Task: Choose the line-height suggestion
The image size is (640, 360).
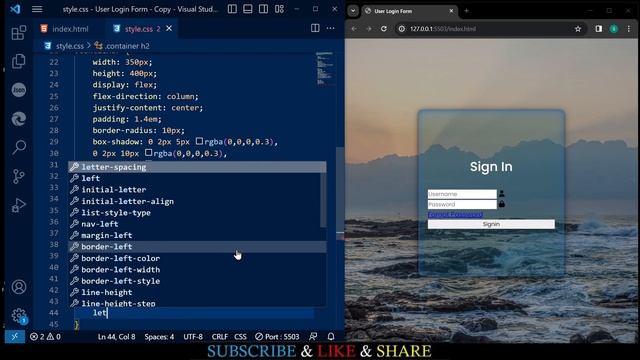Action: (x=194, y=292)
